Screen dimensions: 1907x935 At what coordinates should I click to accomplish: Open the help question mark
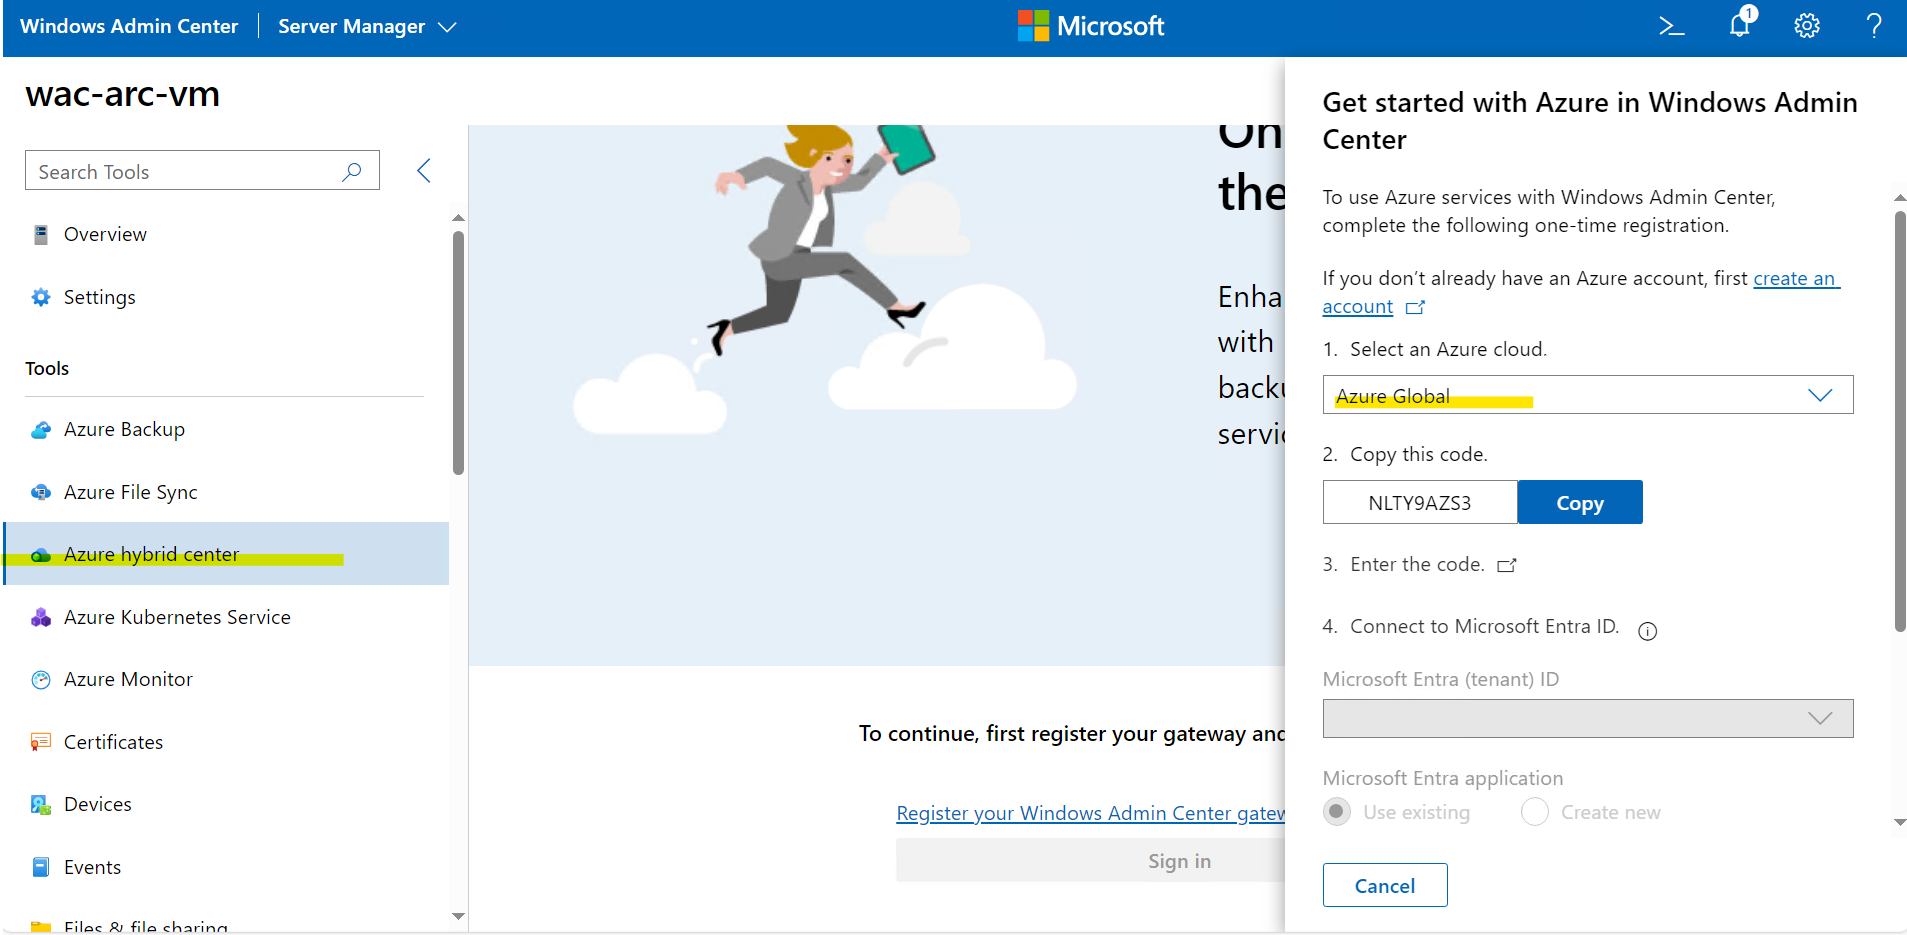coord(1874,26)
